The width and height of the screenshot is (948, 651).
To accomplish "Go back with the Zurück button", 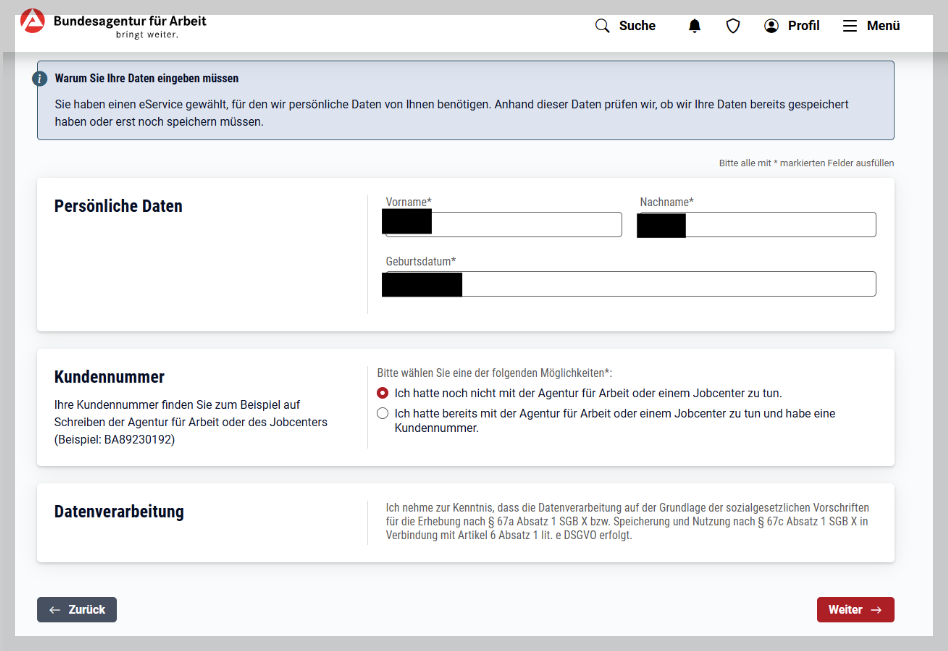I will coord(77,609).
